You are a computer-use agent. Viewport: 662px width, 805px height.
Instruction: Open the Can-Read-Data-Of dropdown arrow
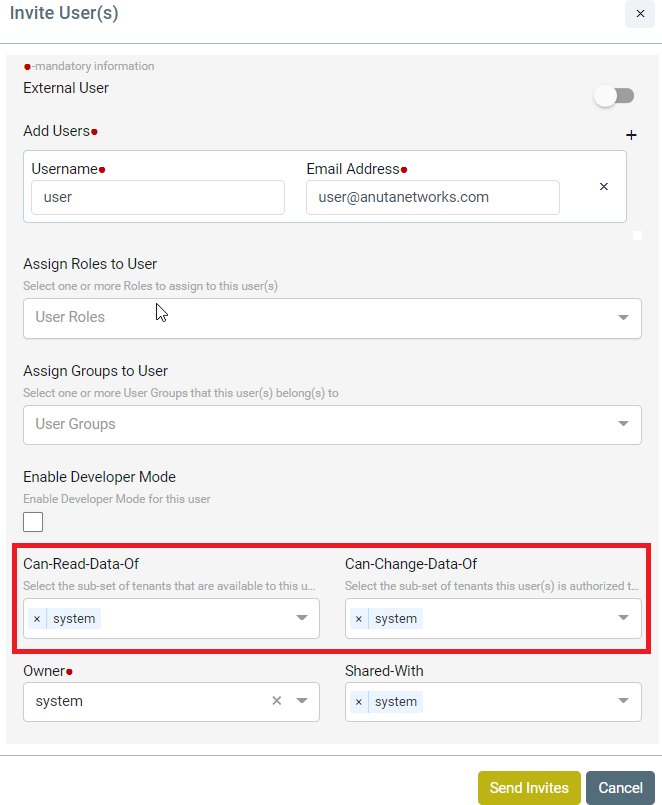click(302, 618)
